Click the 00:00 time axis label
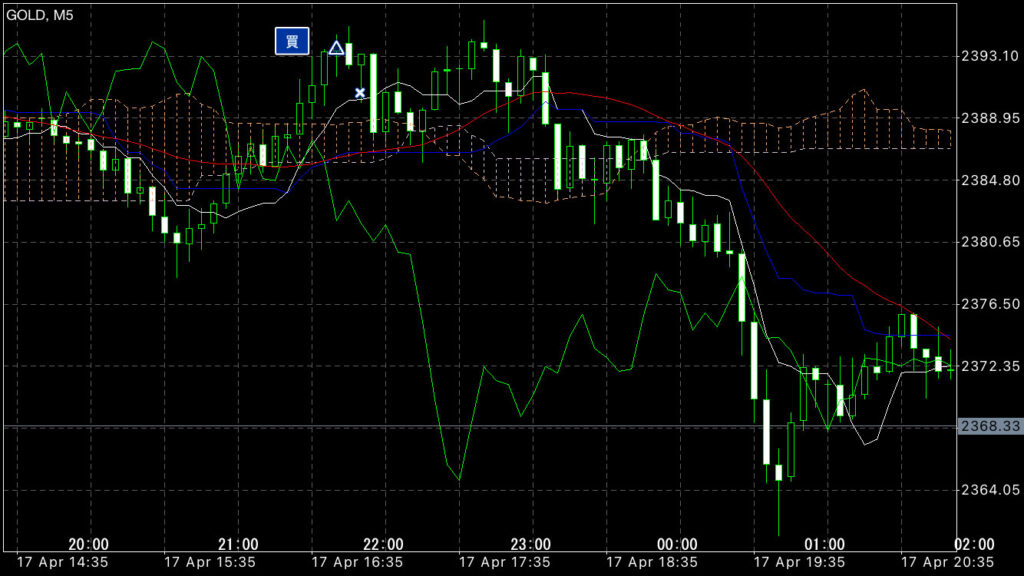Screen dimensions: 1024x576 click(677, 544)
